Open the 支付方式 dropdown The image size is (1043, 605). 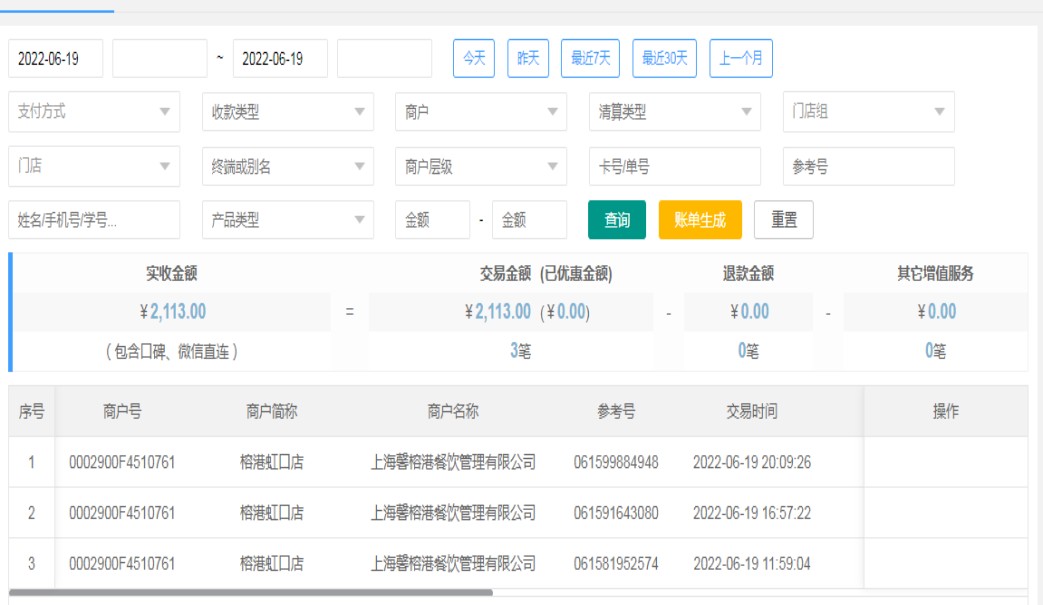pyautogui.click(x=94, y=112)
